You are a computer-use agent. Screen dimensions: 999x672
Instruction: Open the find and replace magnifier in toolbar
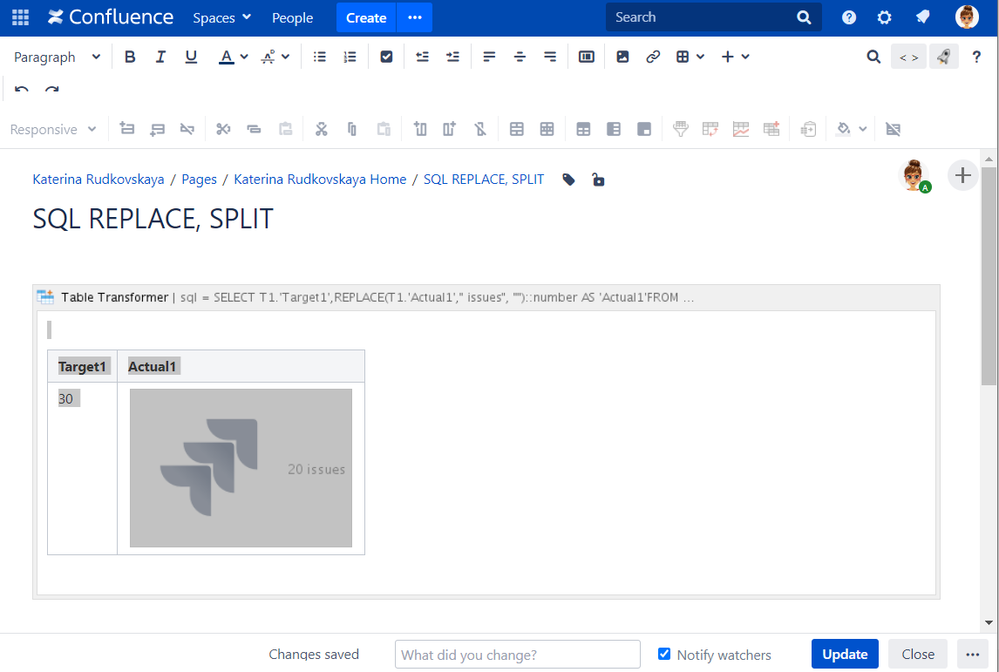[873, 57]
